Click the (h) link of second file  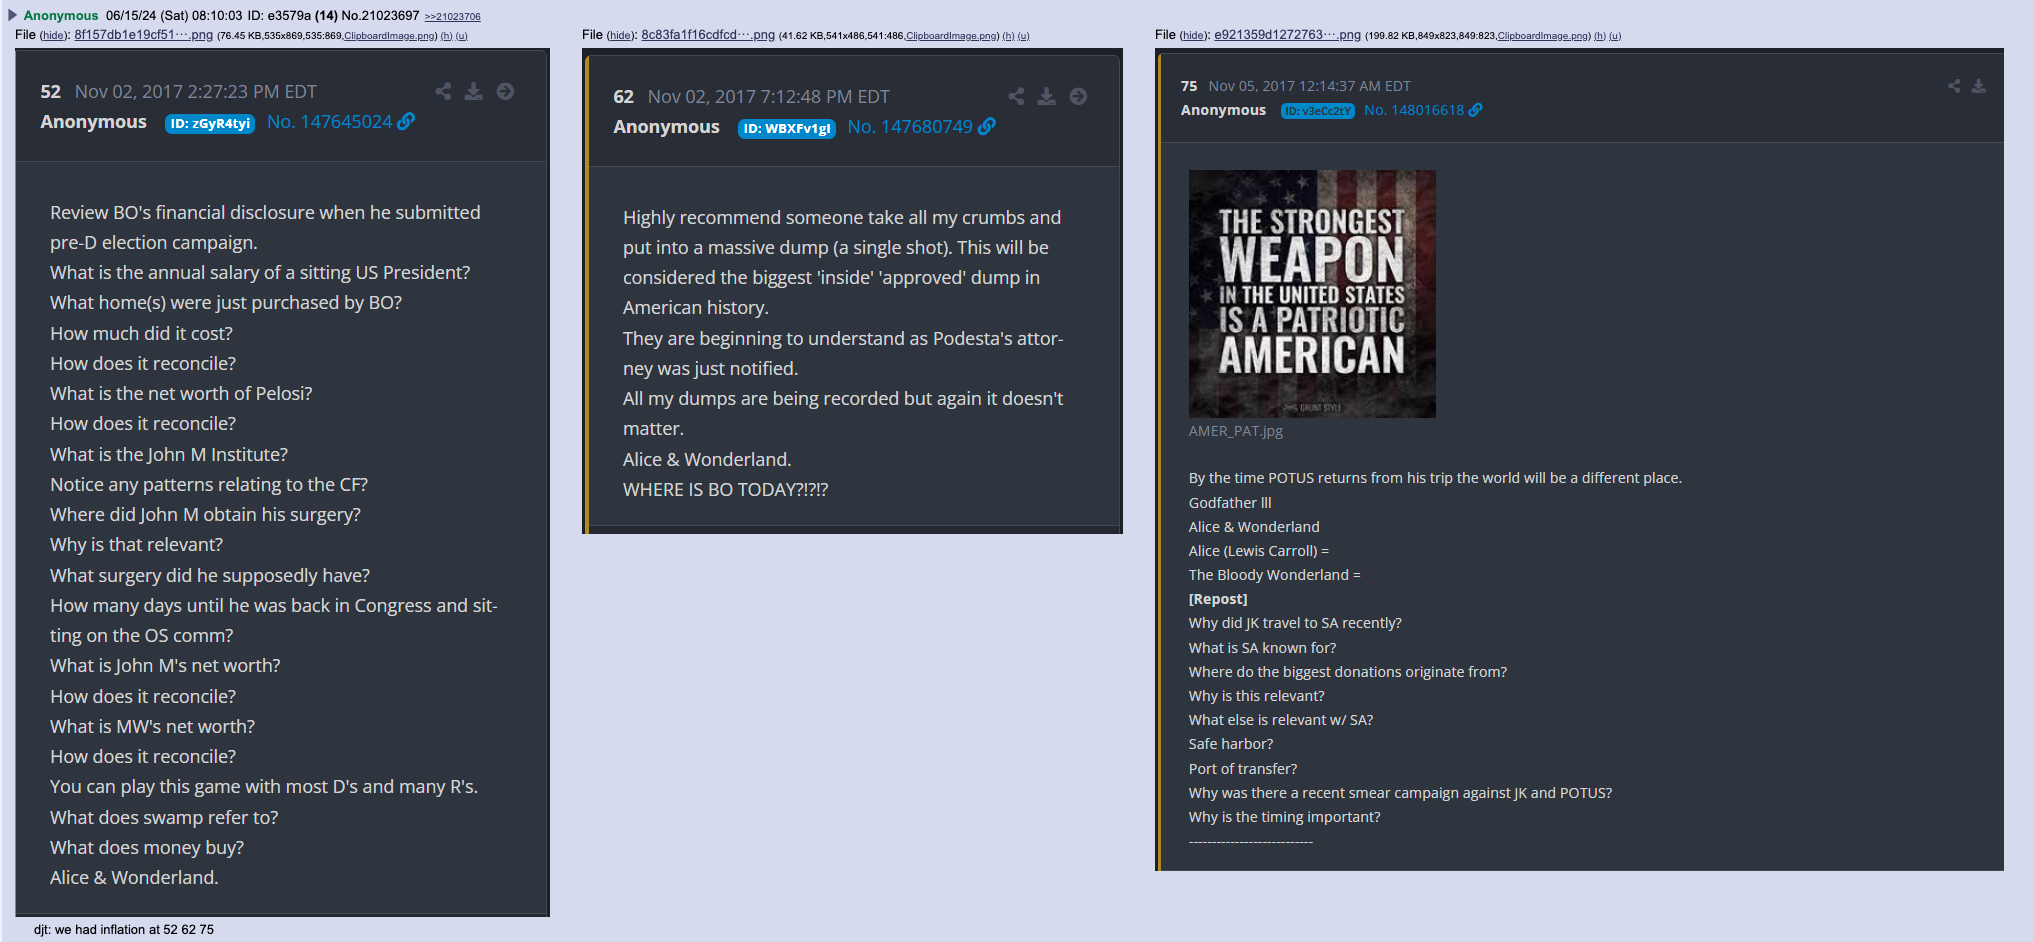click(x=1009, y=36)
